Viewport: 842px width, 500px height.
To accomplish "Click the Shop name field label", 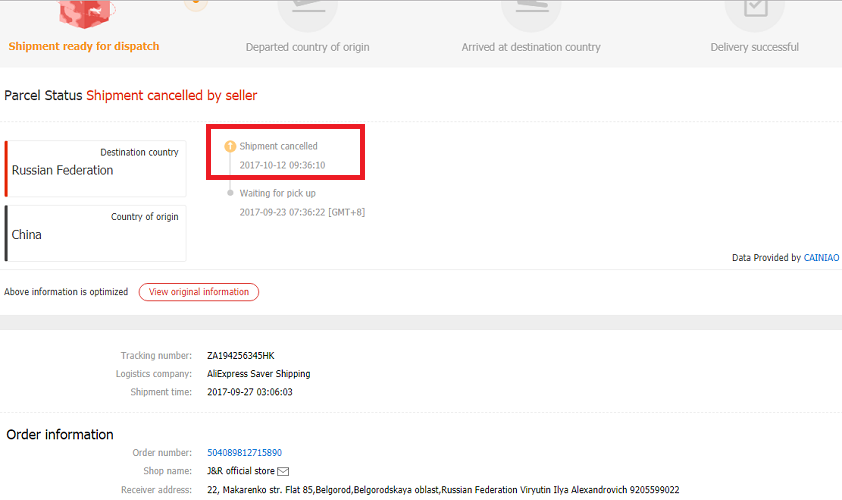I will (x=168, y=471).
